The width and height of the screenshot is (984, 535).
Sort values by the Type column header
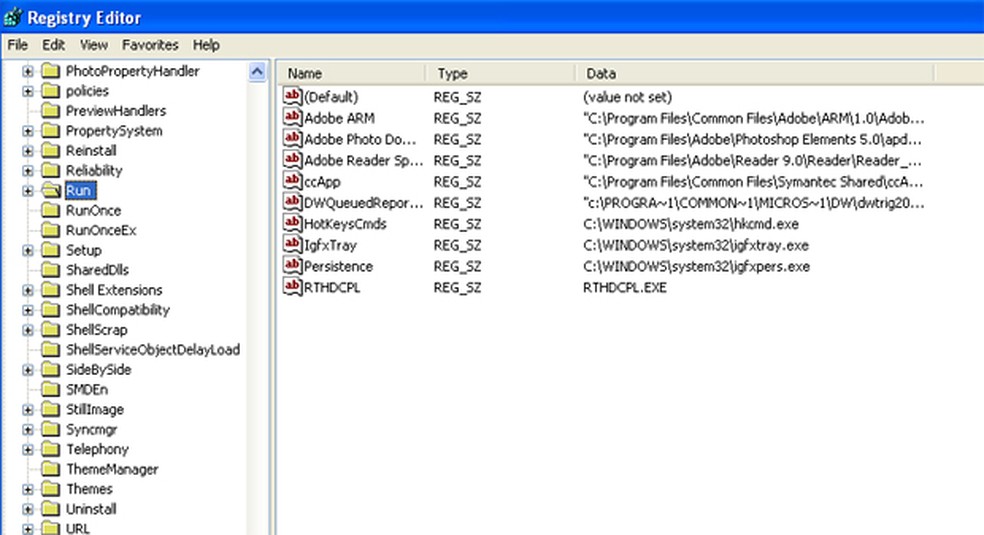(501, 73)
